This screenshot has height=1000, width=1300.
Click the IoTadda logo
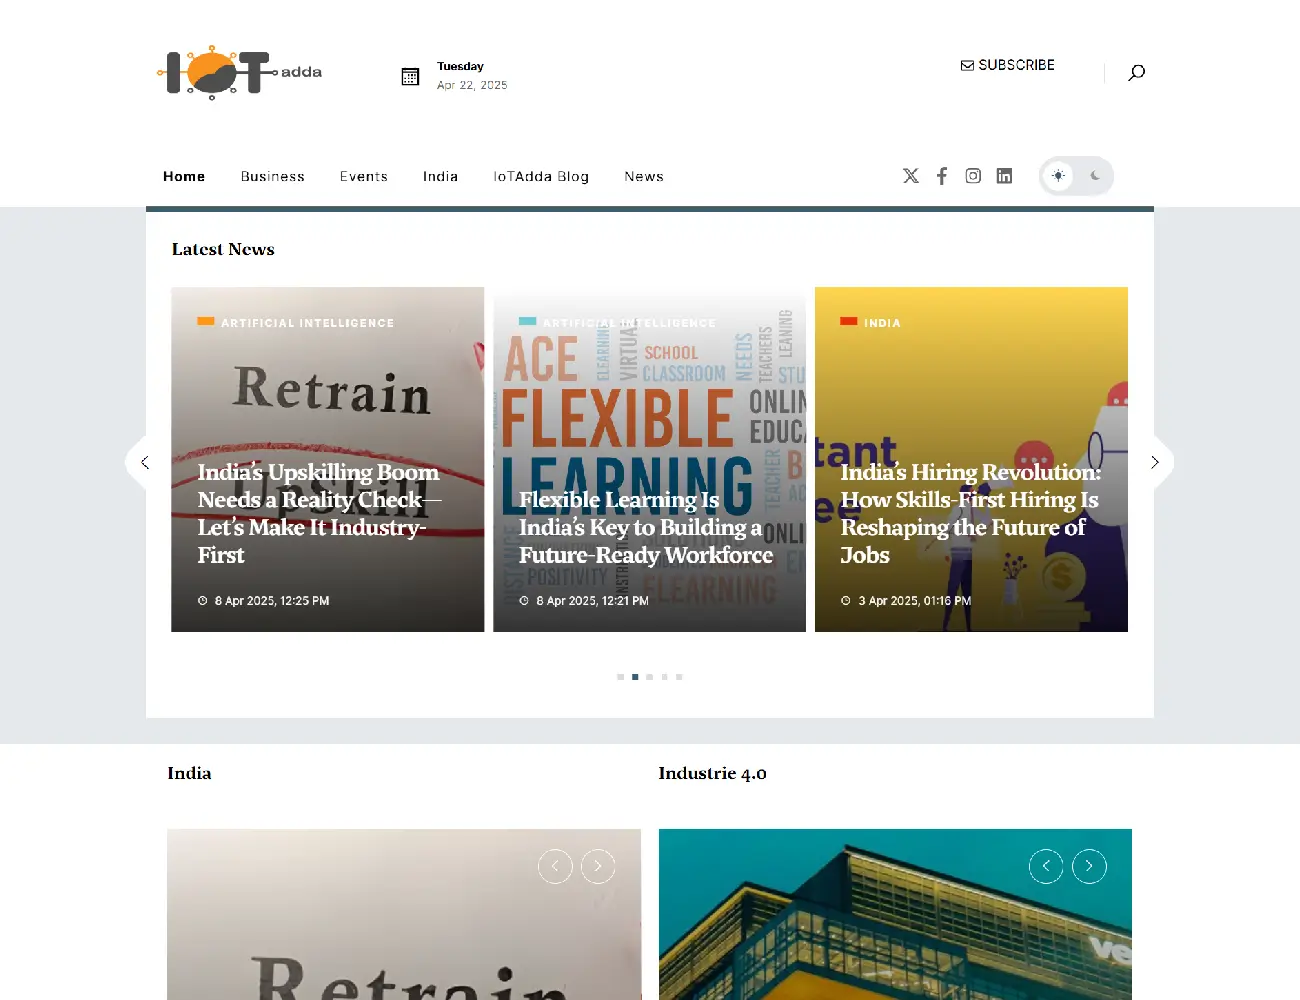[240, 72]
